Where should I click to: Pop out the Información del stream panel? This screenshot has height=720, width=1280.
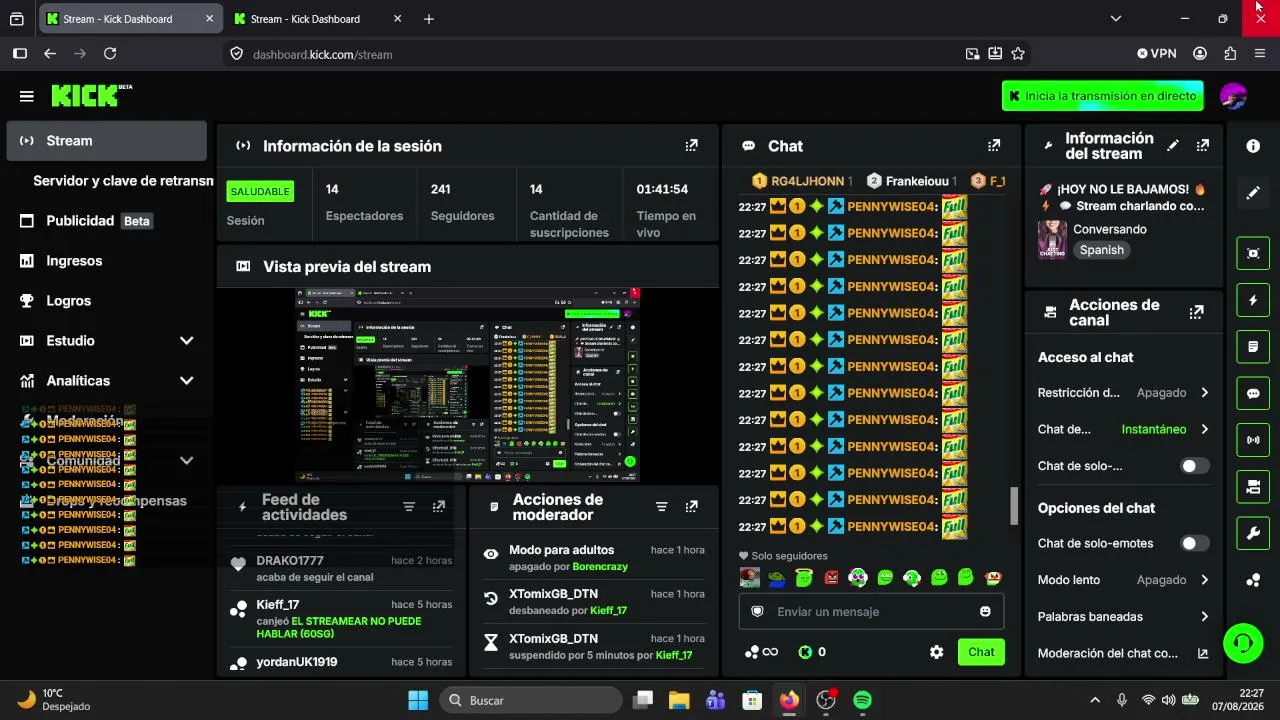[1203, 146]
